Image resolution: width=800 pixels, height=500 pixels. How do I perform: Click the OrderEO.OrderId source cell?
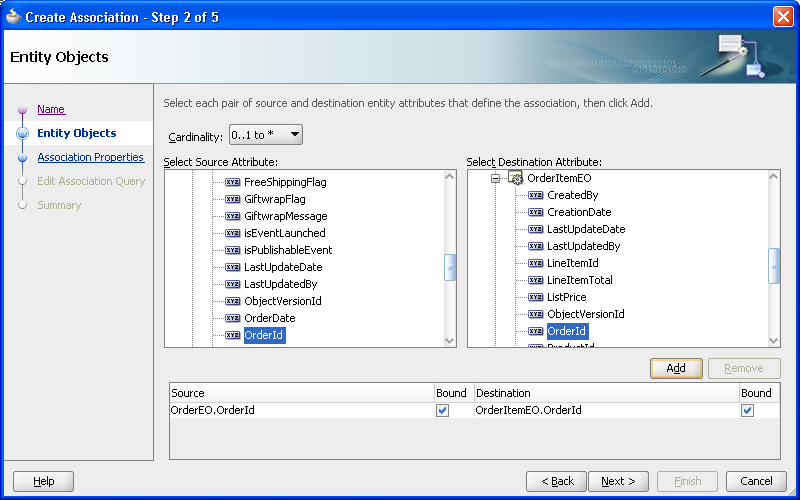coord(302,410)
